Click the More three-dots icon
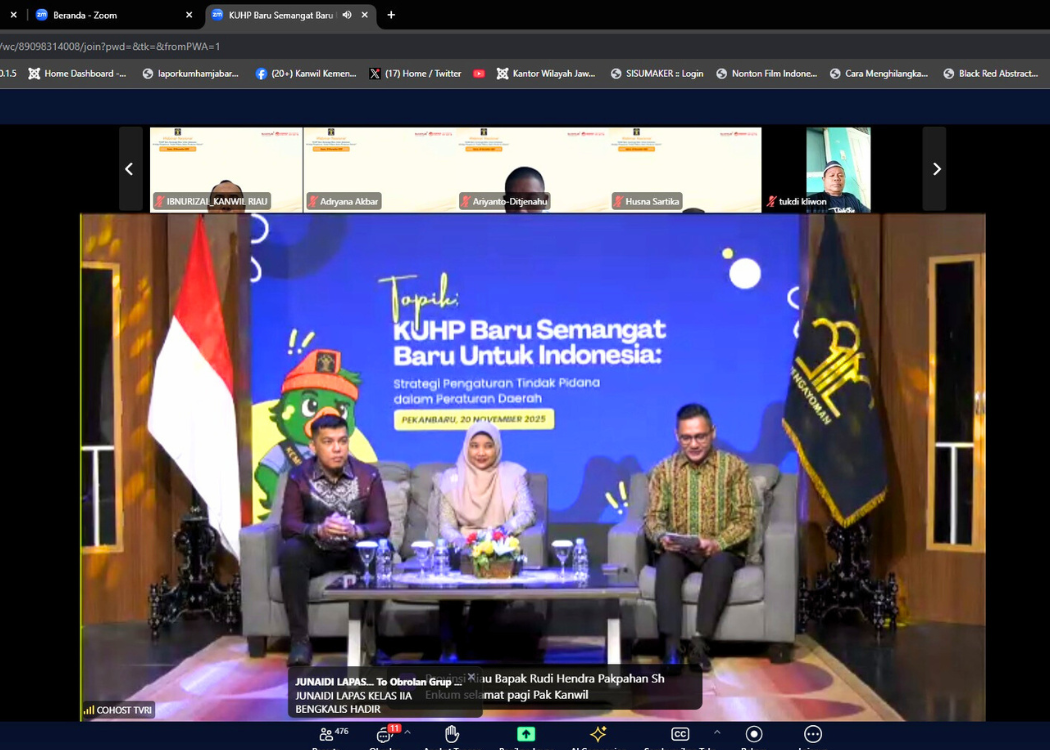The height and width of the screenshot is (750, 1050). [x=813, y=735]
